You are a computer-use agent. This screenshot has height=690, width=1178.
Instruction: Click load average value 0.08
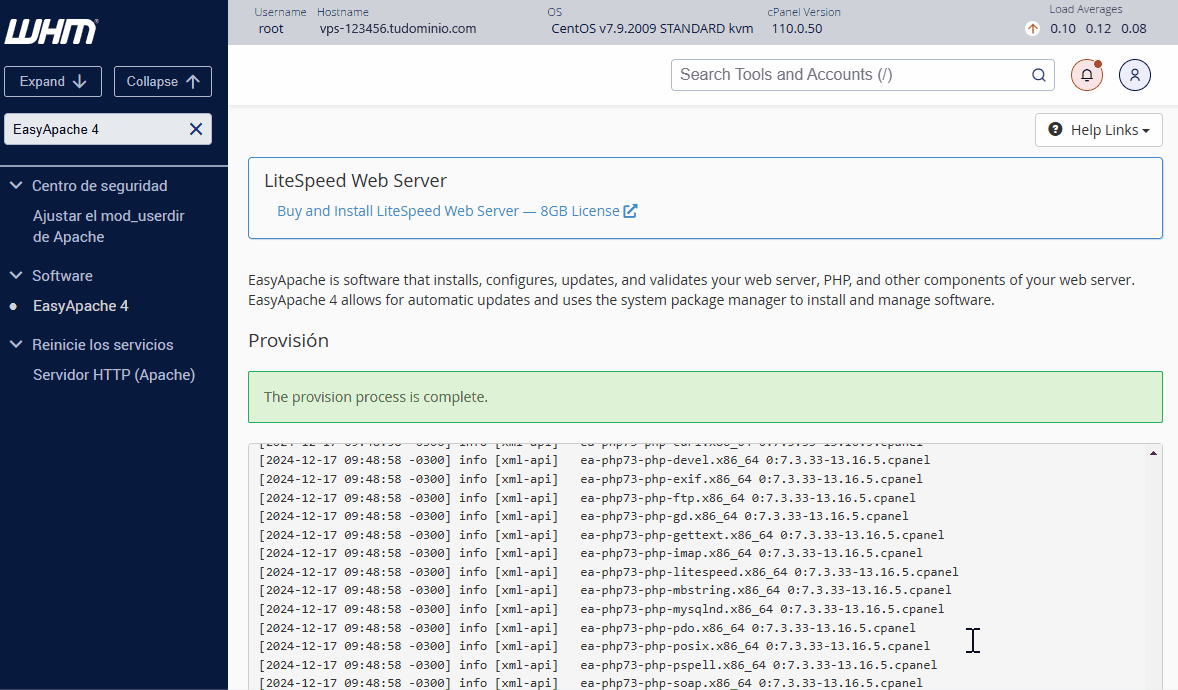1134,29
